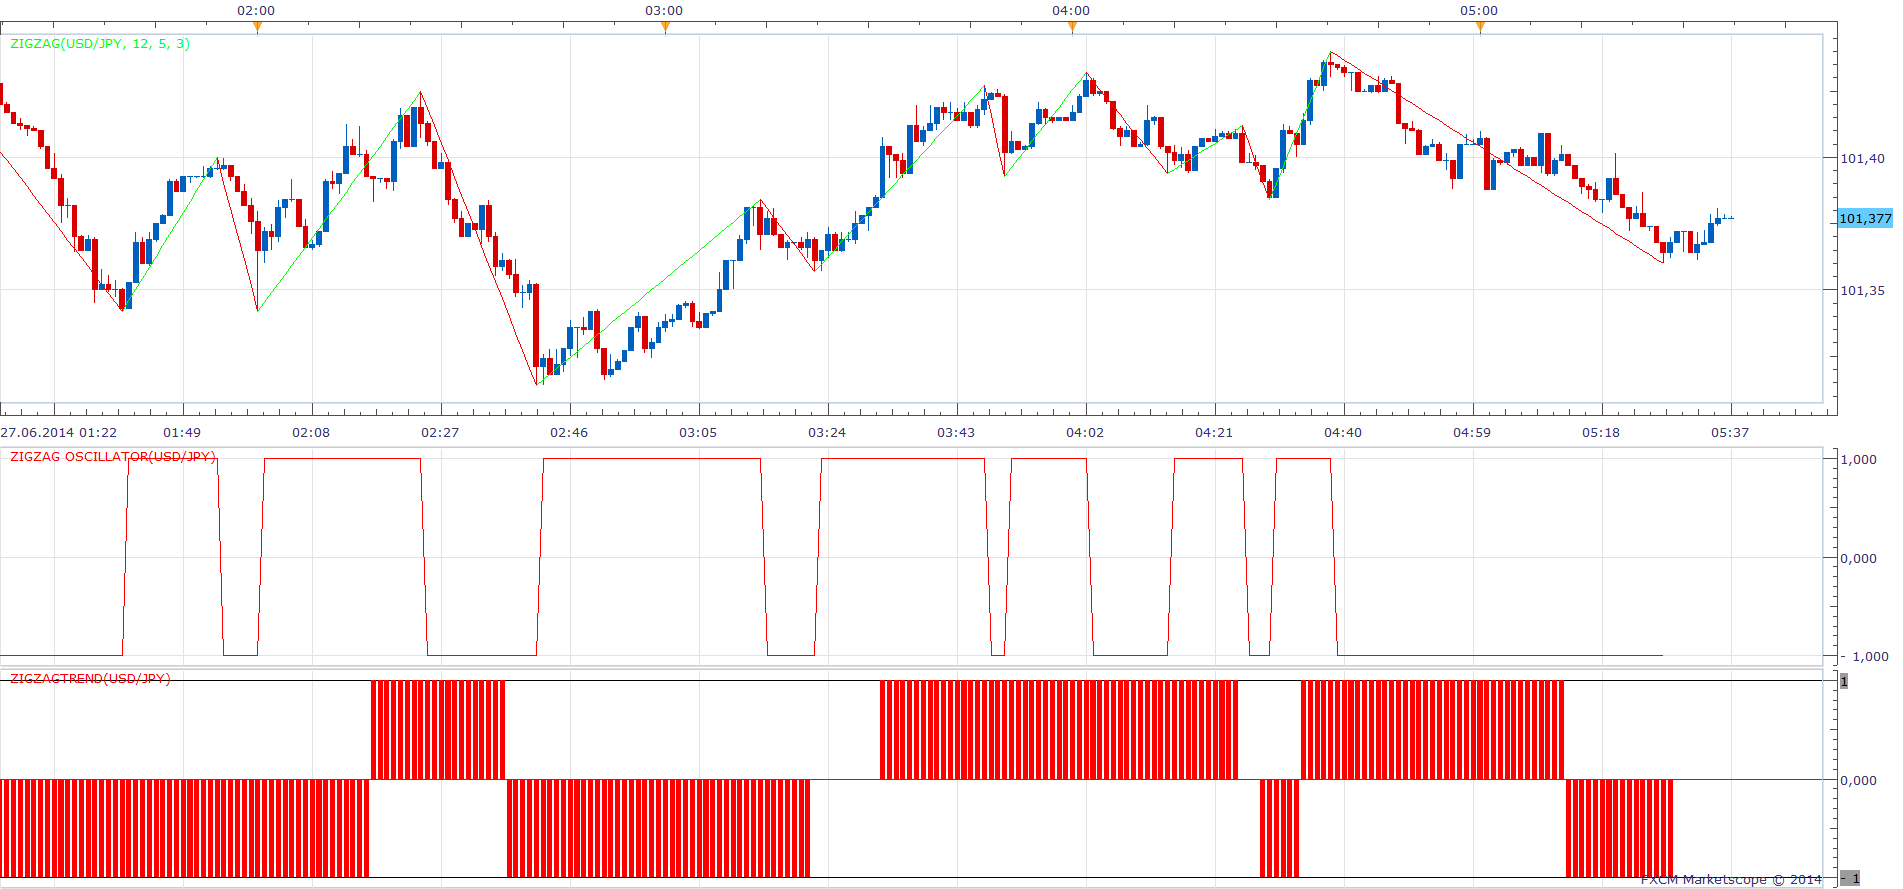The width and height of the screenshot is (1903, 889).
Task: Click the 03:24 time axis label
Action: pyautogui.click(x=827, y=433)
